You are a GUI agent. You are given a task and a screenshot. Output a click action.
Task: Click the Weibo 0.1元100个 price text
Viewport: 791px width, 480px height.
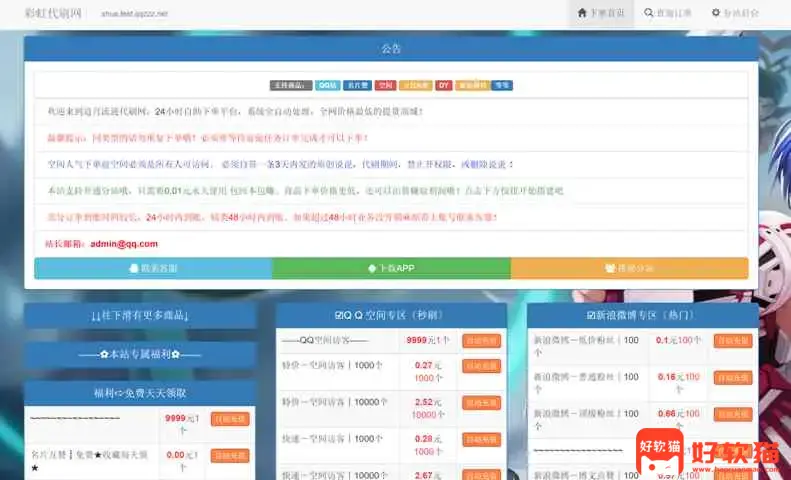(679, 340)
